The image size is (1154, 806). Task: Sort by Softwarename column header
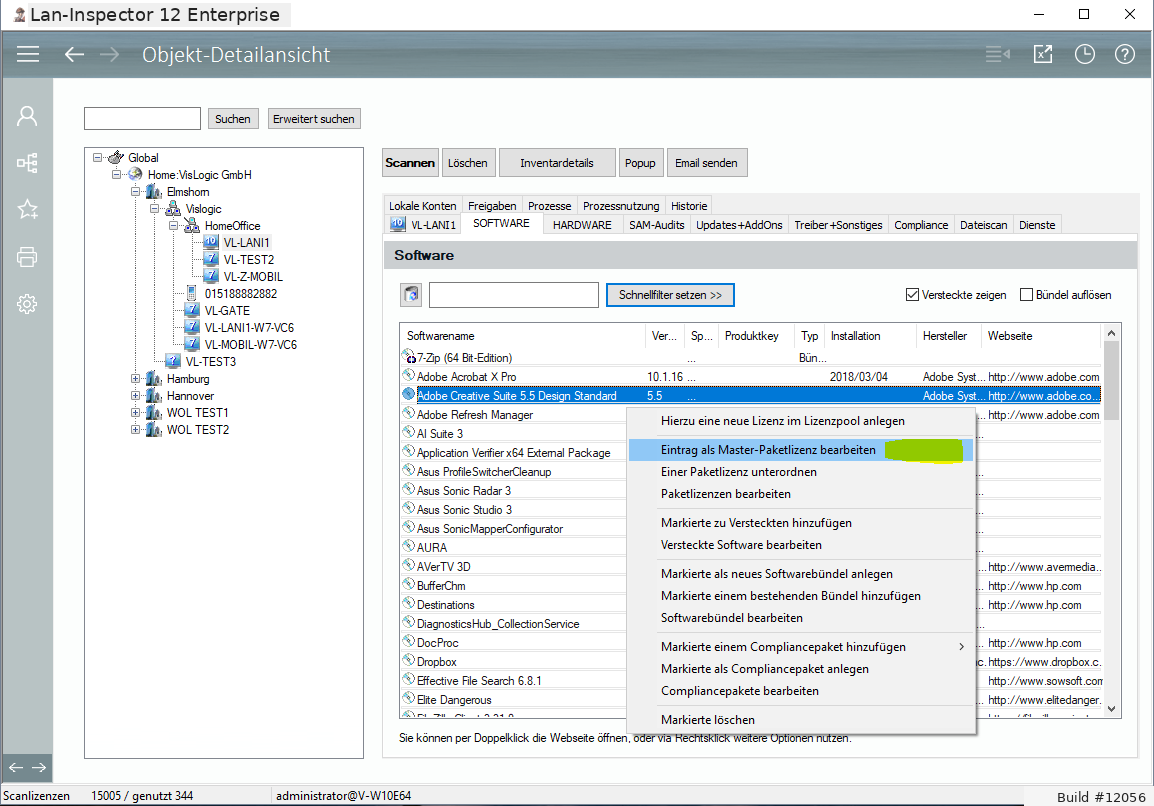tap(523, 336)
